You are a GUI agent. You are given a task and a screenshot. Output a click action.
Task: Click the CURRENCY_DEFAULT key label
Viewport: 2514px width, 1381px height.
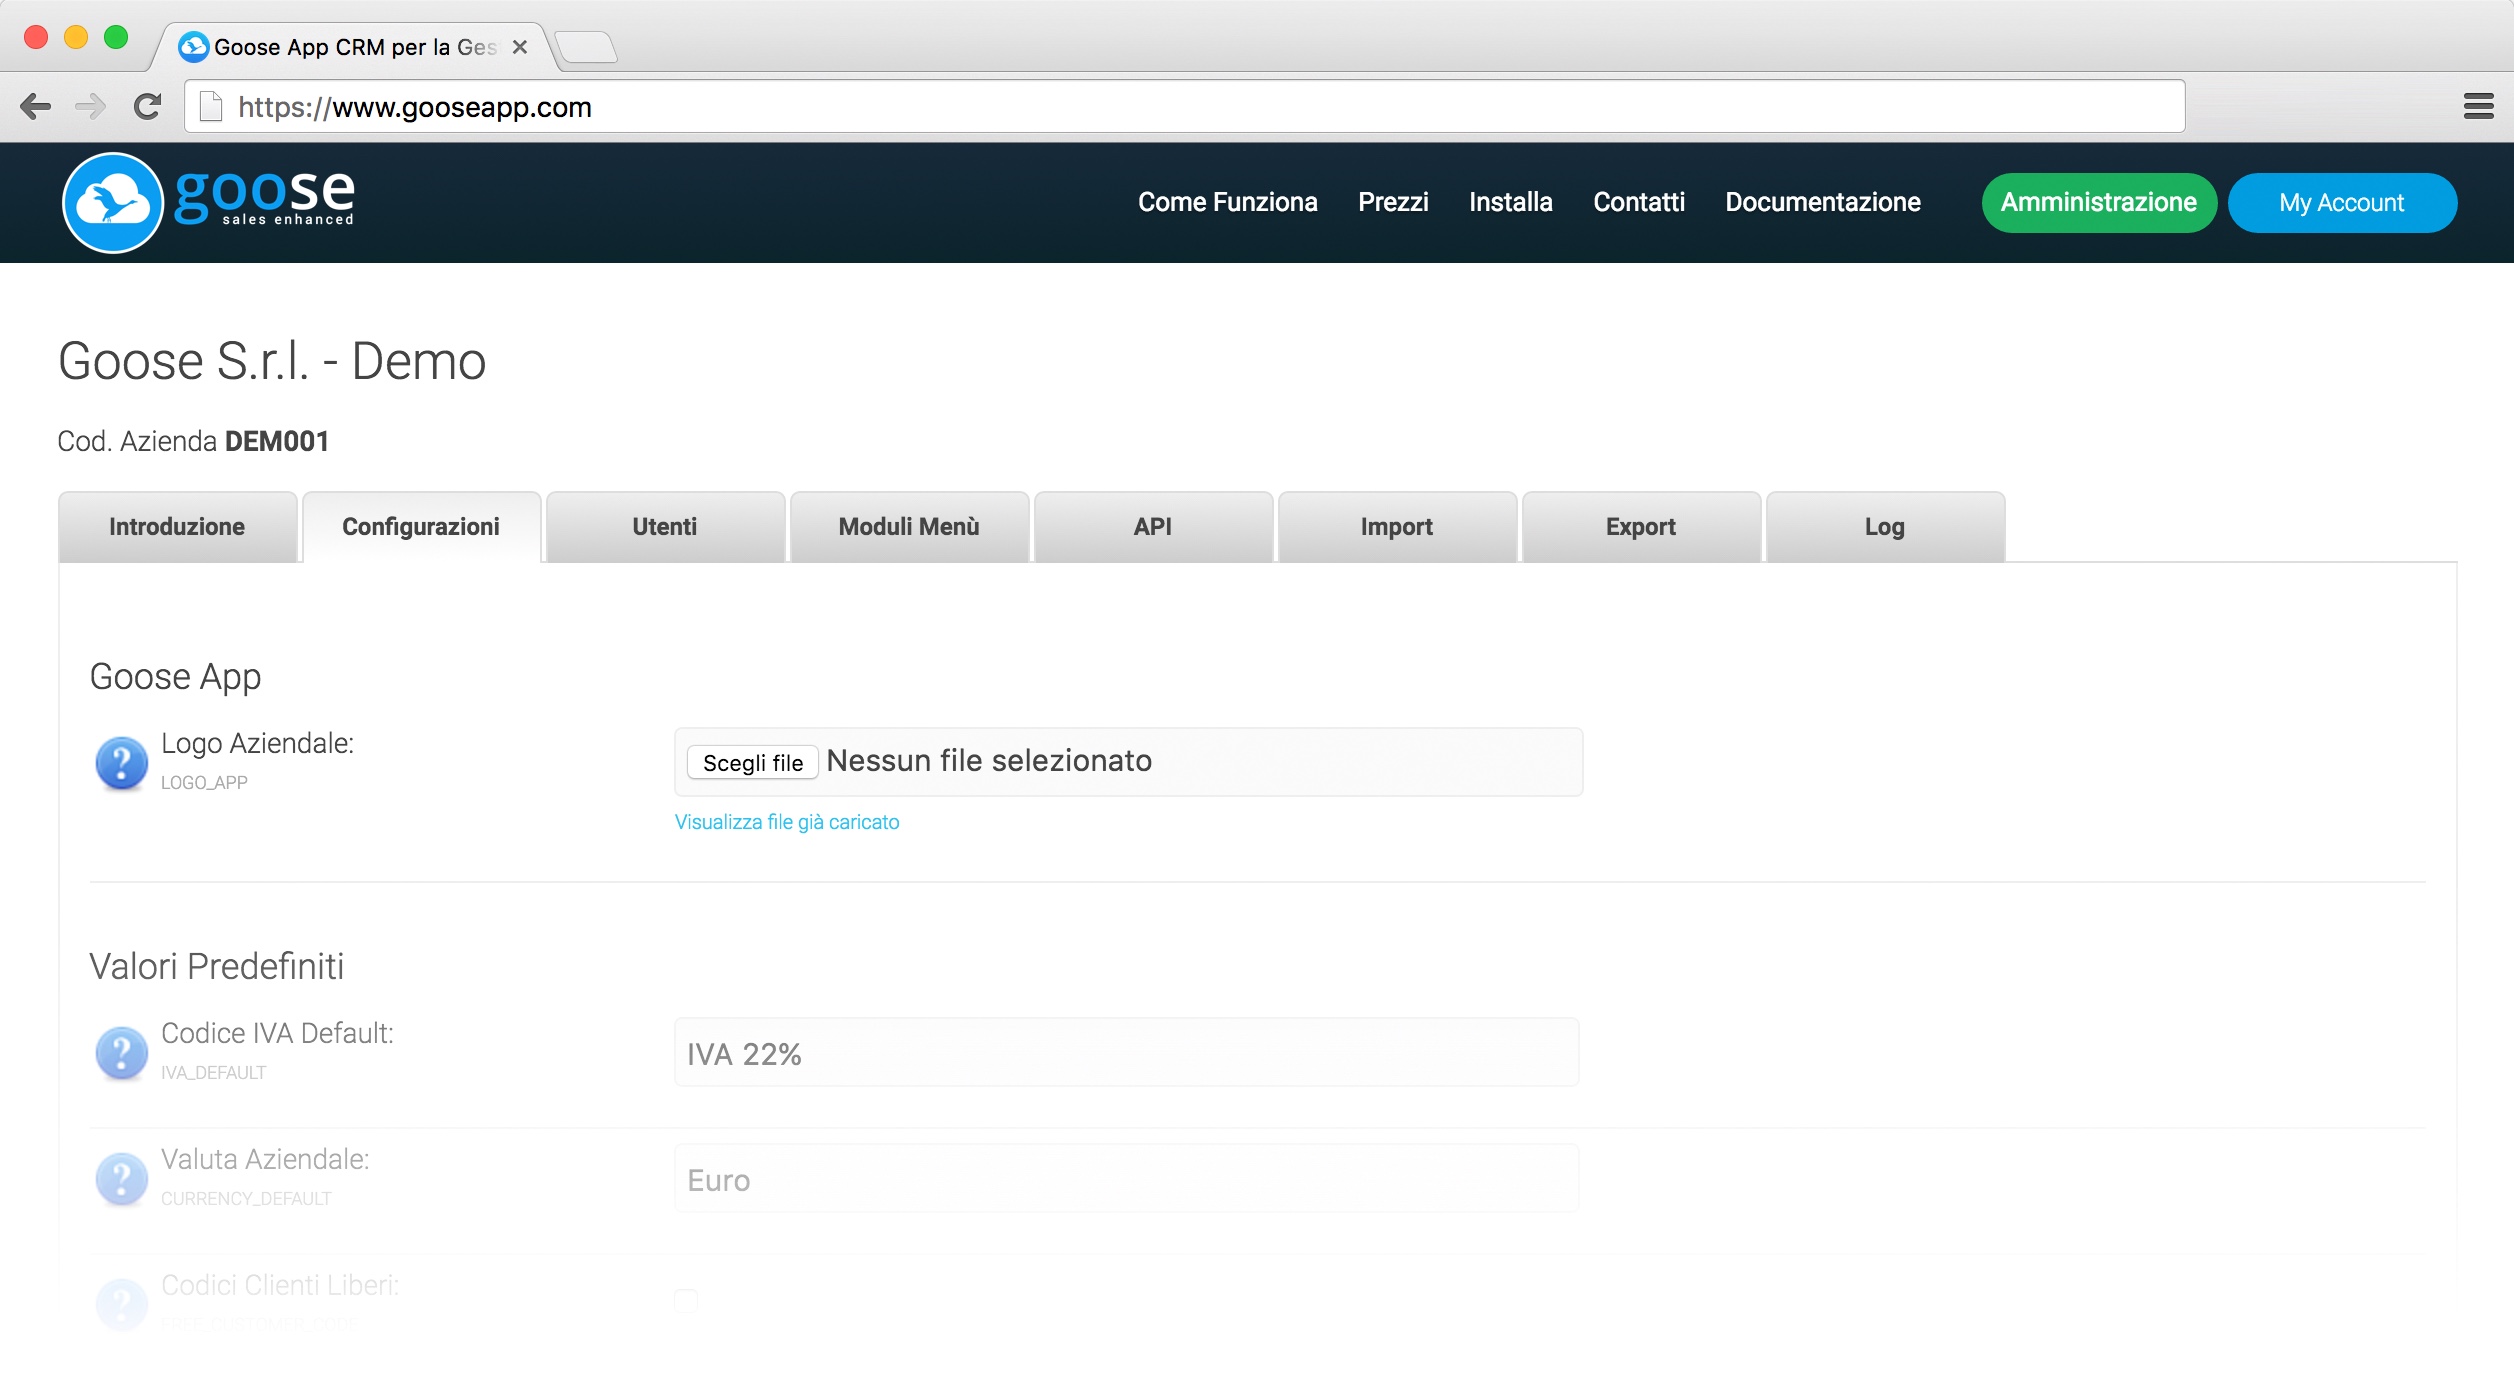(x=246, y=1199)
